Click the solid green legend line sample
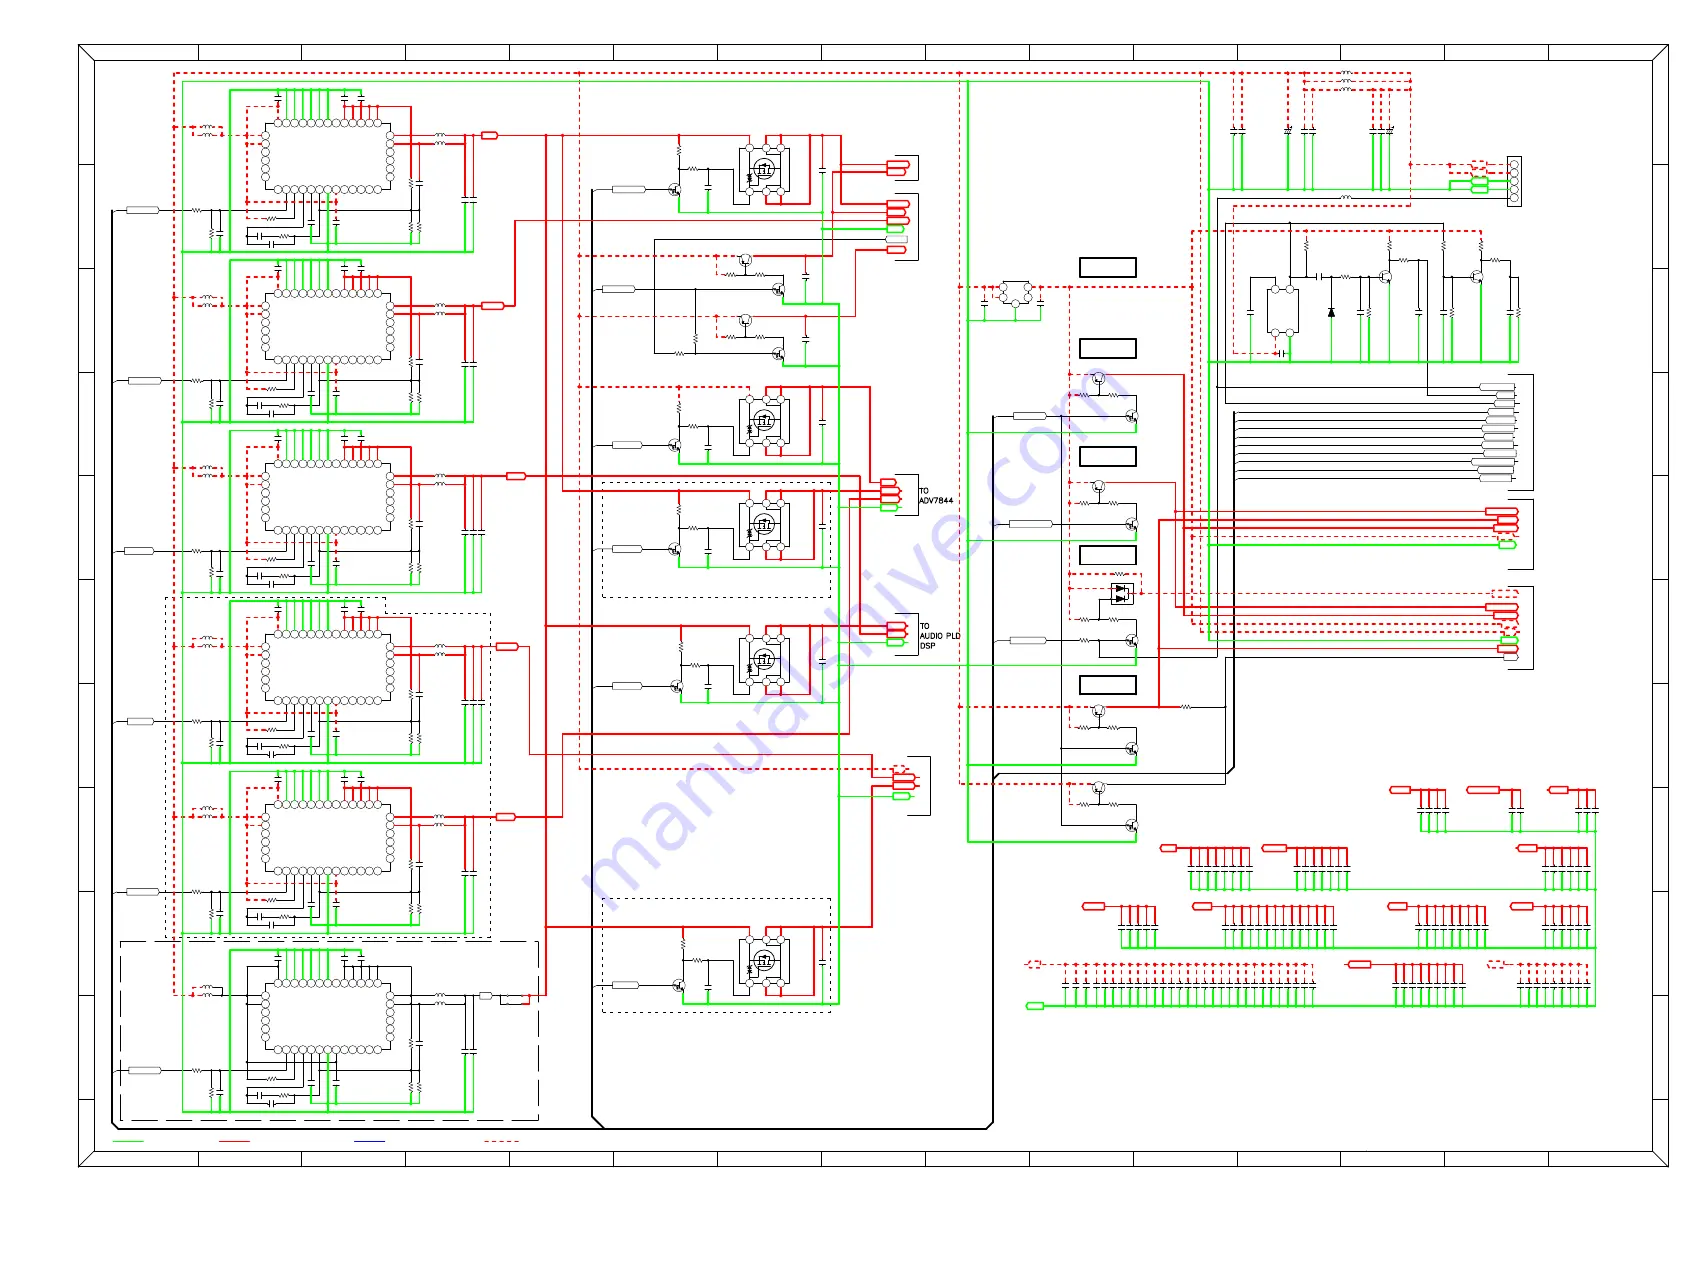Image resolution: width=1701 pixels, height=1263 pixels. coord(128,1141)
